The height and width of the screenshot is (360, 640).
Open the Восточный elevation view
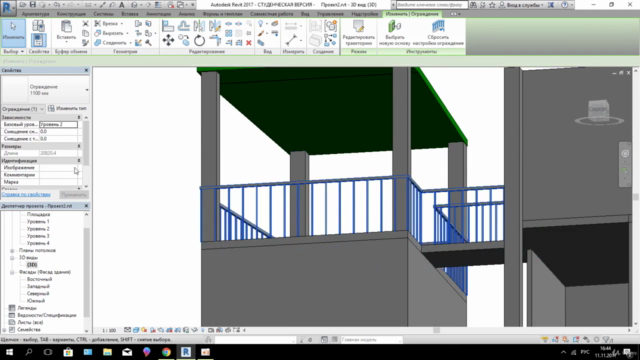[39, 279]
